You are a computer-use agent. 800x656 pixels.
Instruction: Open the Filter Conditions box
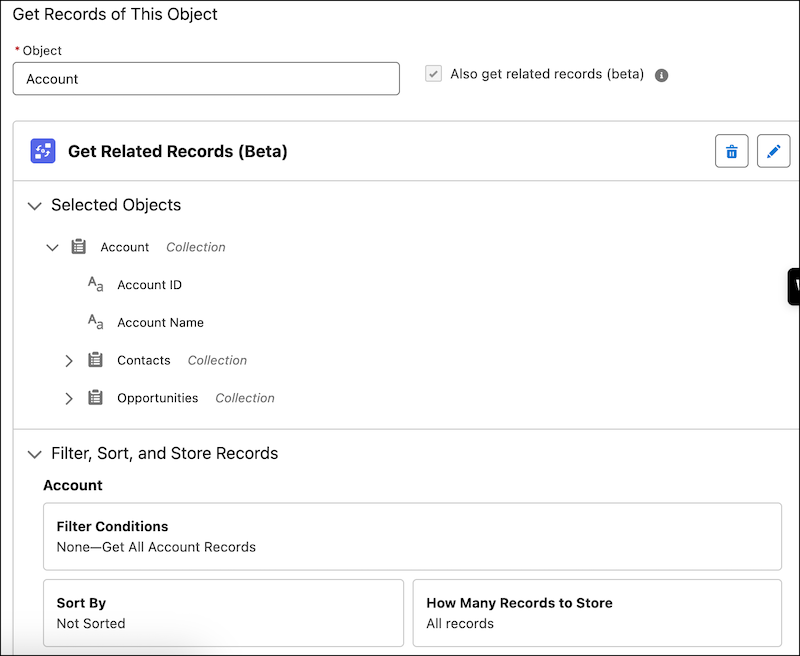coord(412,537)
